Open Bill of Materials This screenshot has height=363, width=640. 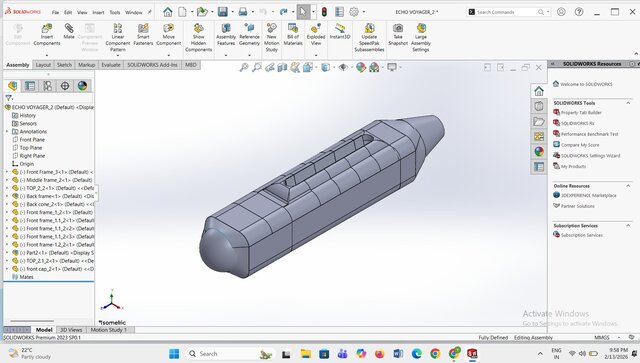(293, 34)
